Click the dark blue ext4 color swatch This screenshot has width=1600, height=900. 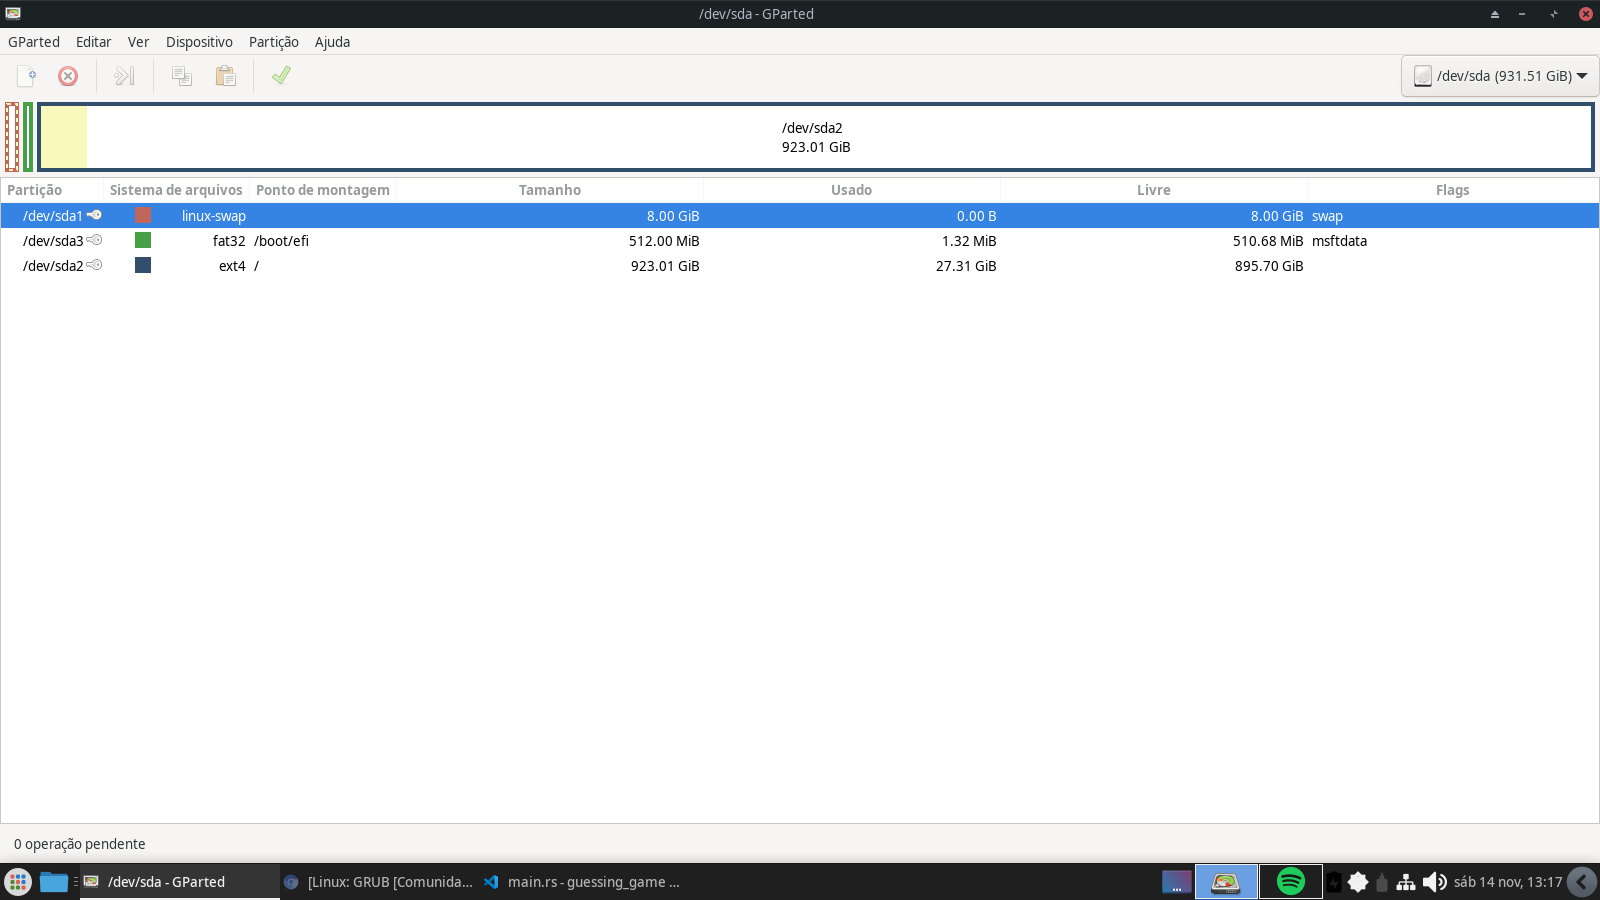click(143, 265)
